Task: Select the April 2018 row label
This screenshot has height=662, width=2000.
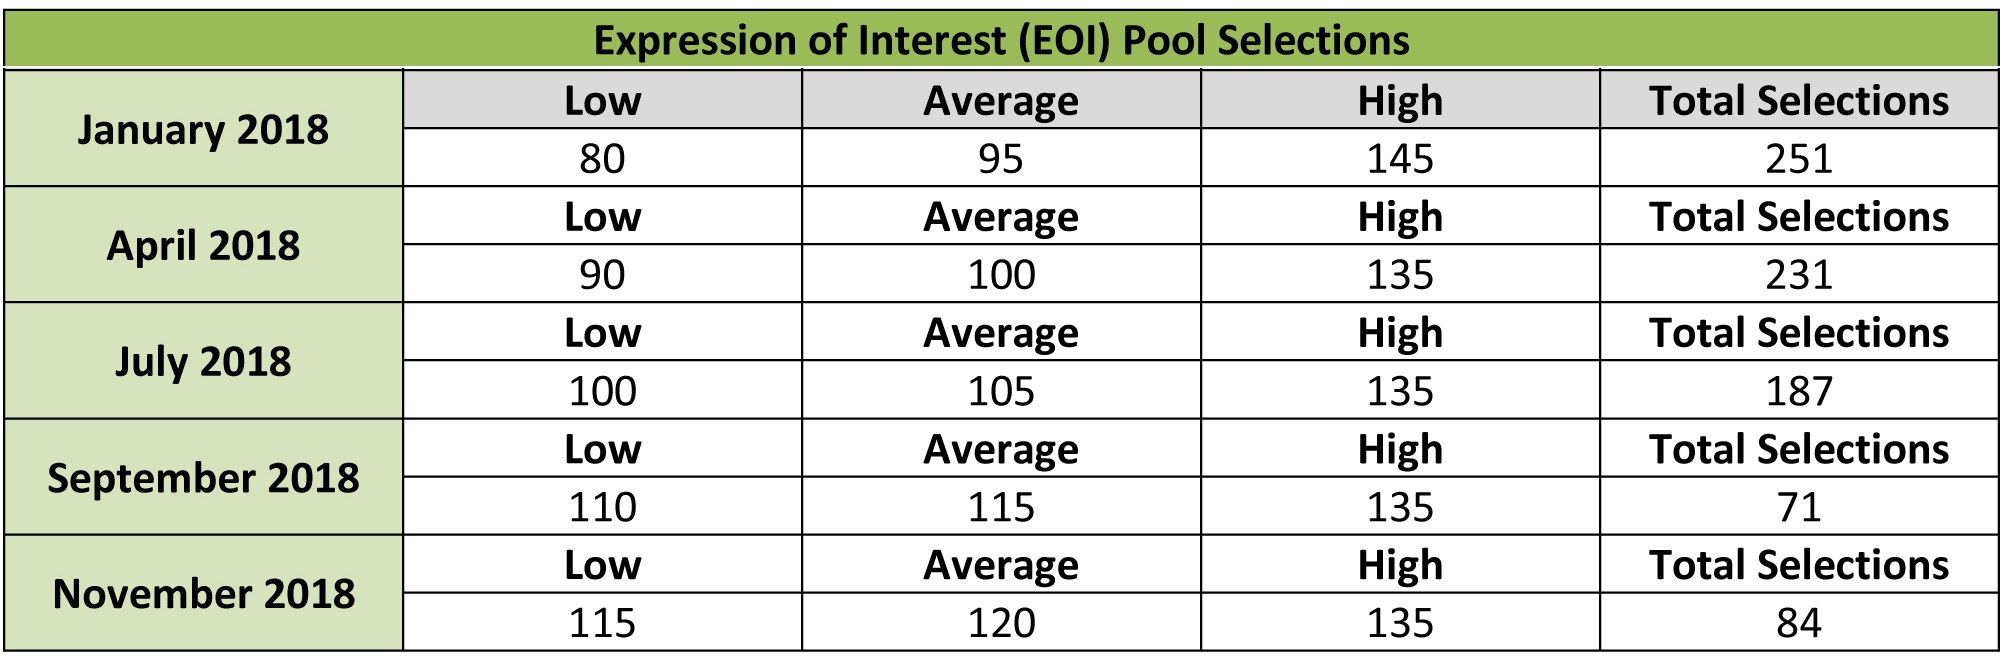Action: [x=203, y=245]
